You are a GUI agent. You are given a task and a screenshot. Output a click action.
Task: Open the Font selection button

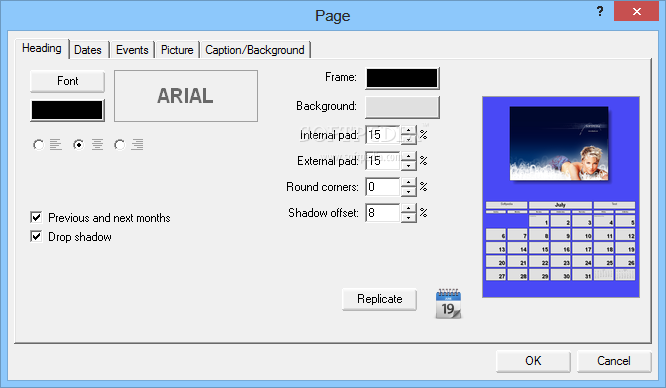click(x=68, y=81)
